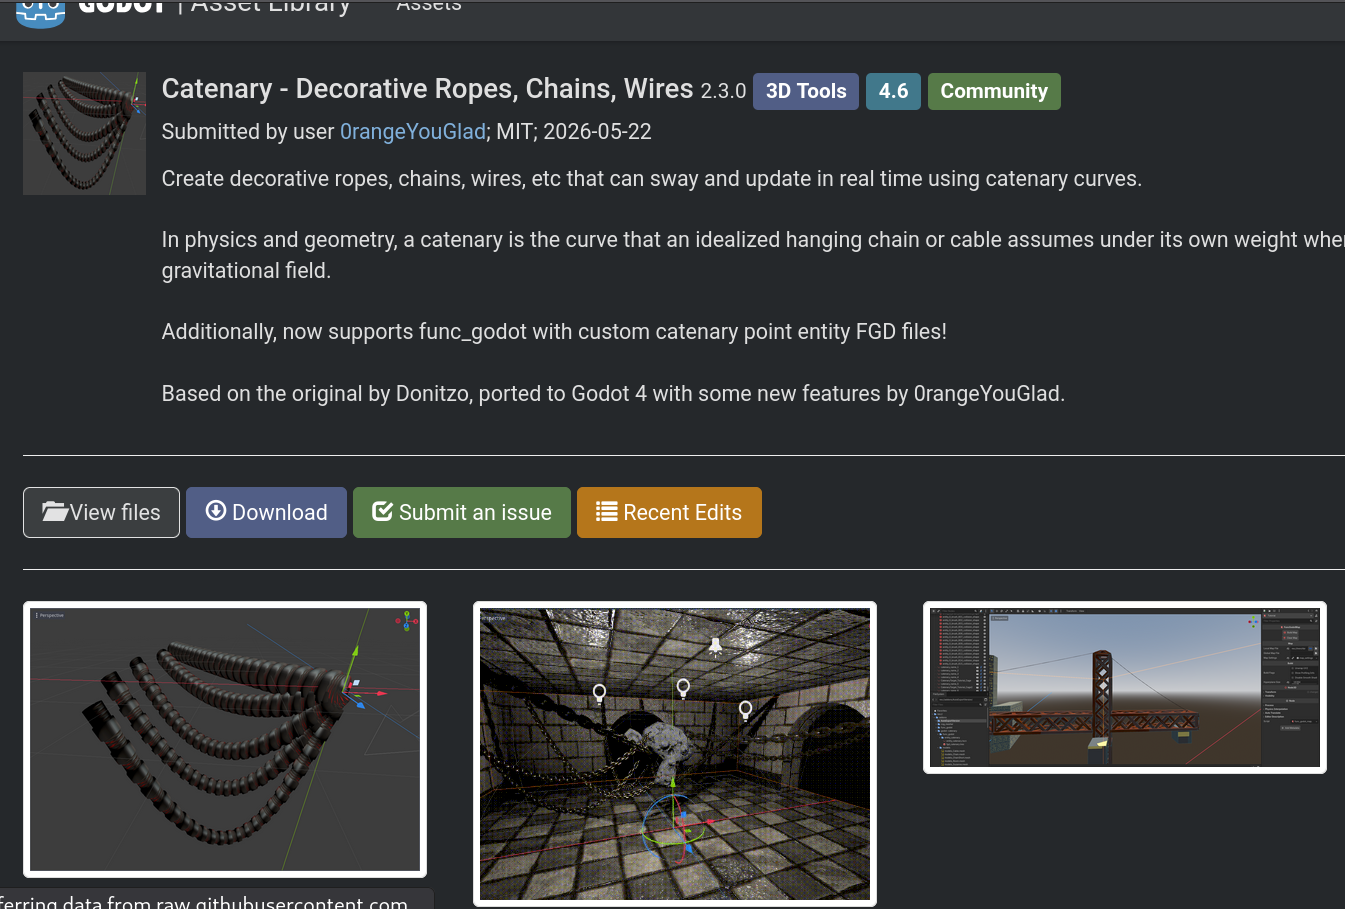Click the Catenary asset icon thumbnail

(84, 133)
